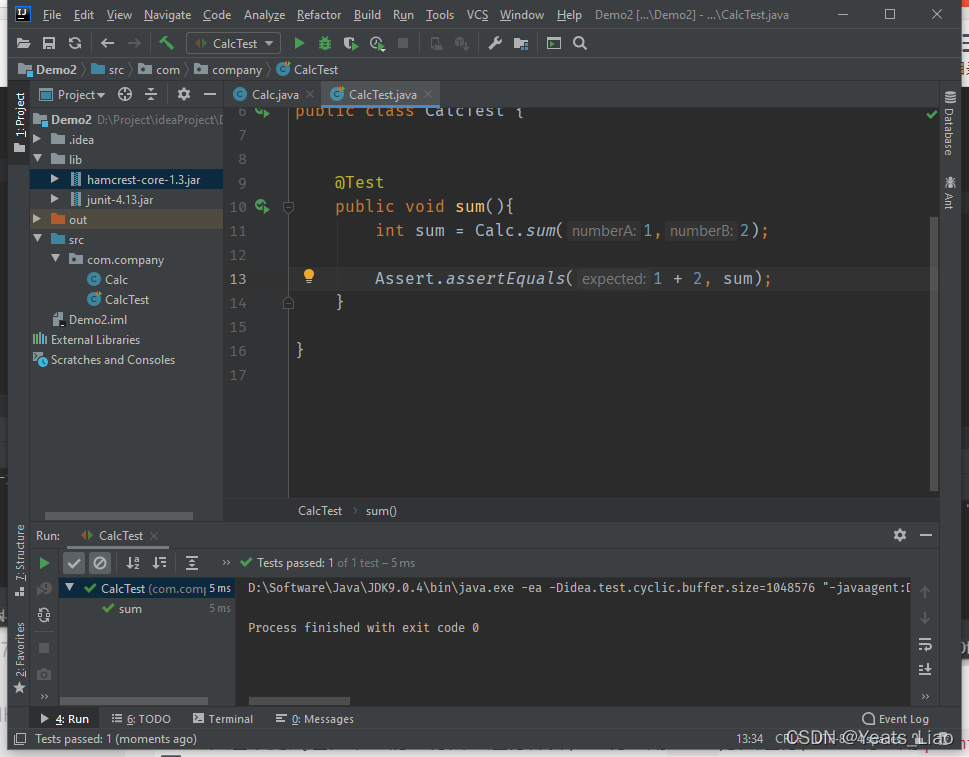This screenshot has width=969, height=757.
Task: Open the Terminal tool window
Action: 223,719
